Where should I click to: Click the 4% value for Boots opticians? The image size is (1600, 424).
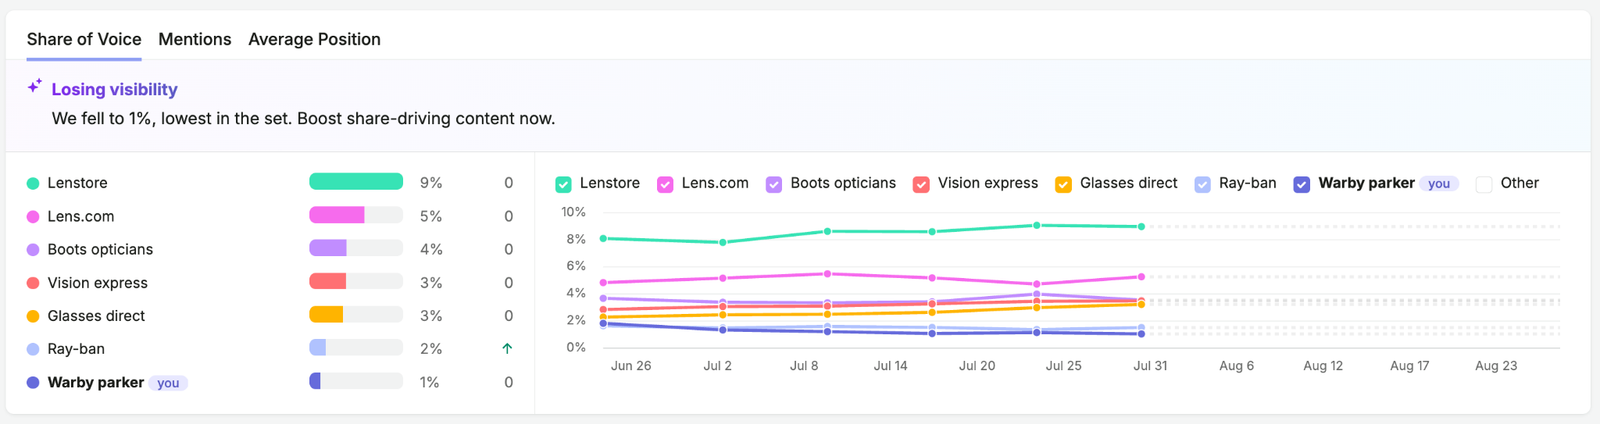tap(431, 249)
